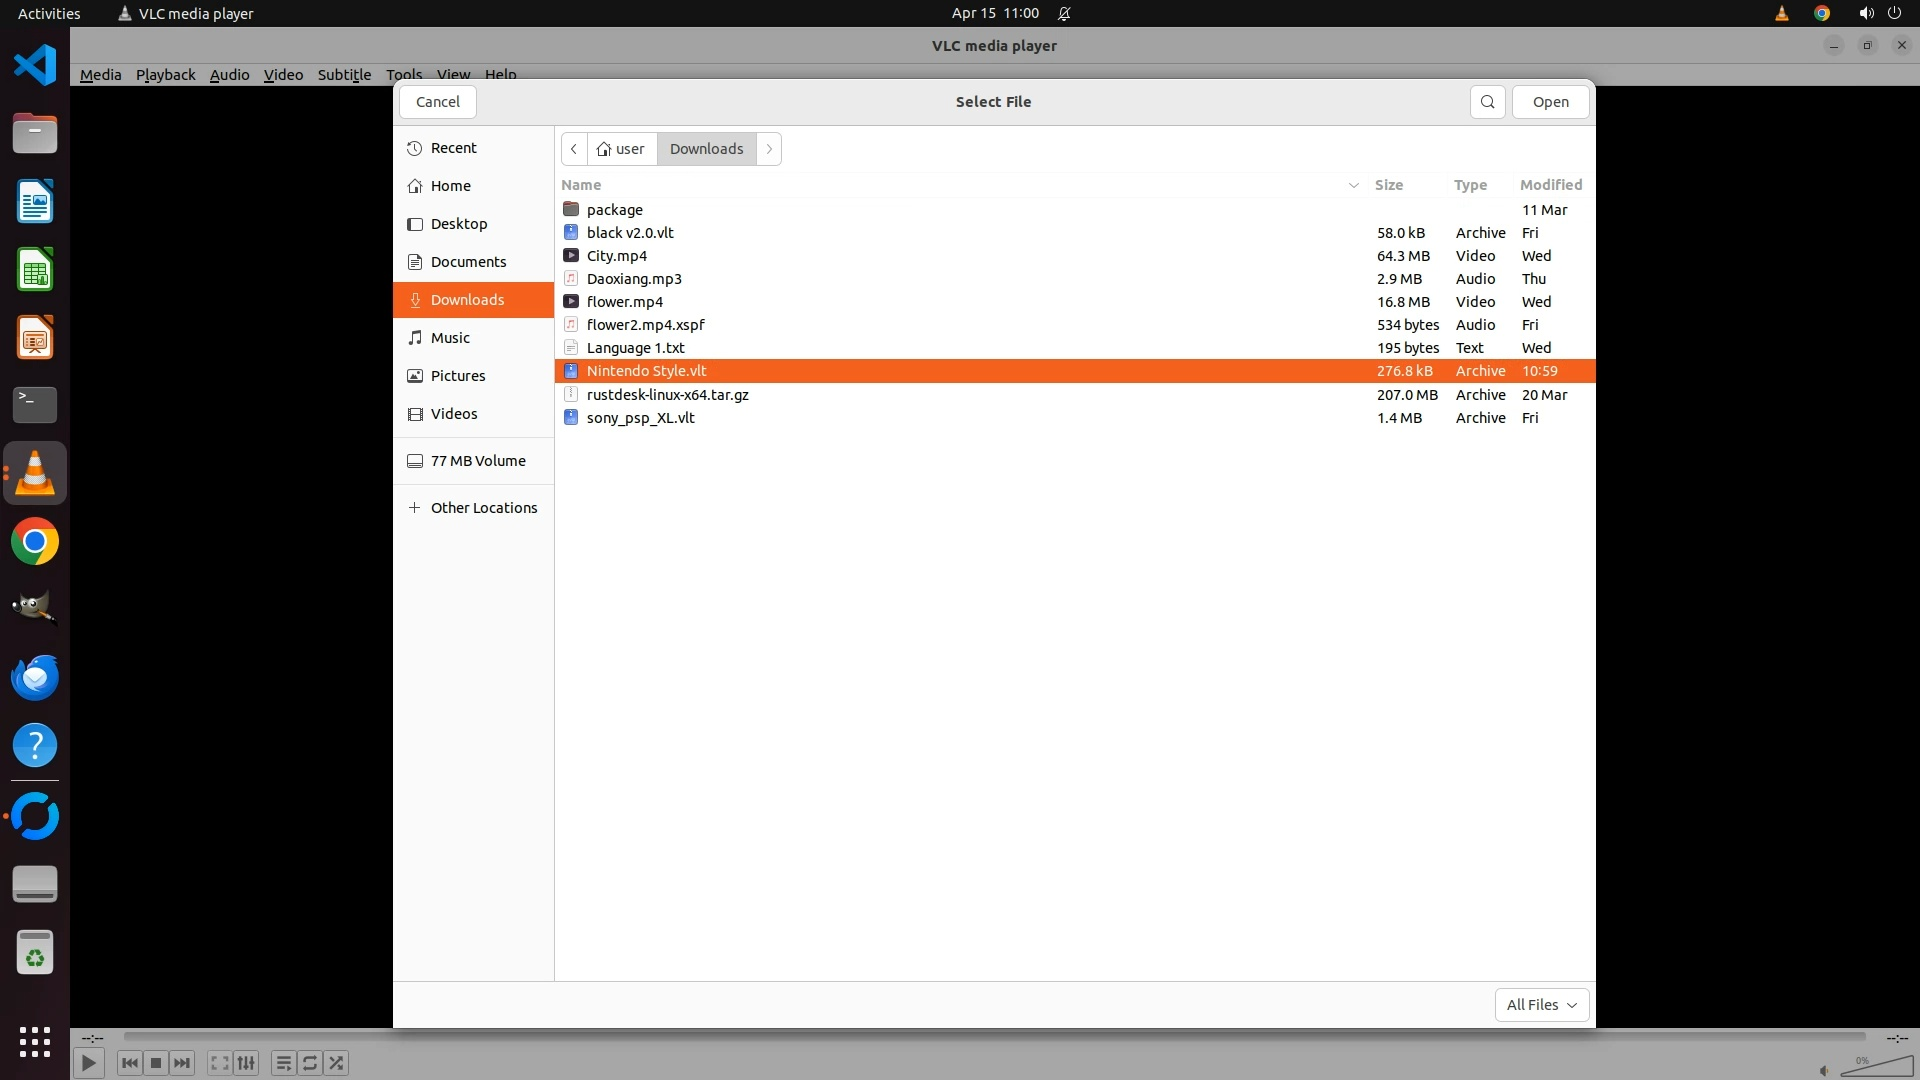This screenshot has height=1080, width=1920.
Task: Open Thunderbird from the dock
Action: 35,678
